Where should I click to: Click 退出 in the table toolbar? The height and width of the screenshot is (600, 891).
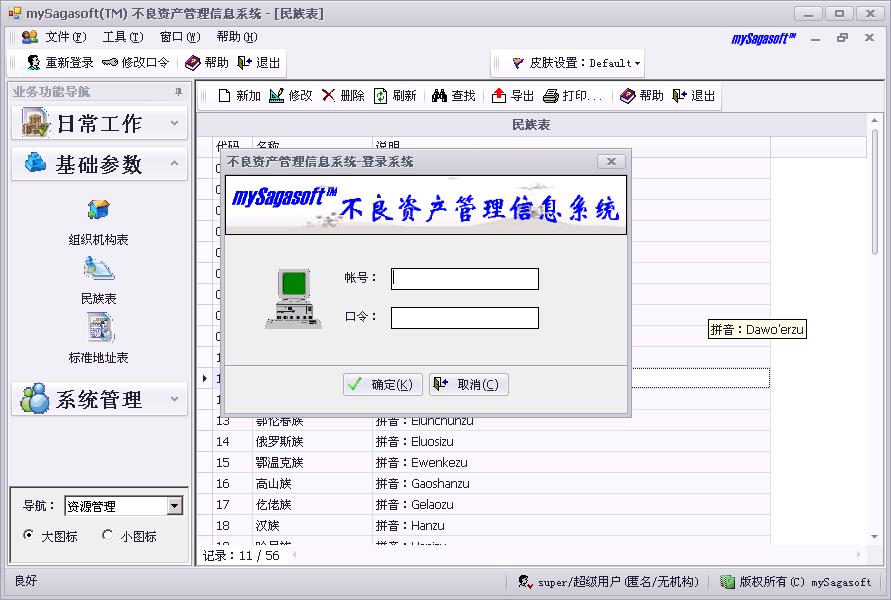point(694,95)
